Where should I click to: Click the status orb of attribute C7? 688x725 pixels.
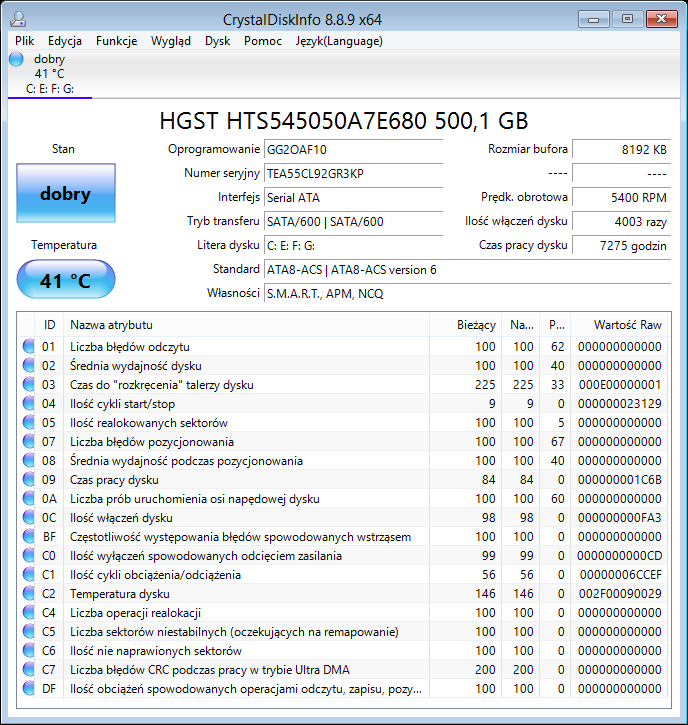pyautogui.click(x=28, y=669)
